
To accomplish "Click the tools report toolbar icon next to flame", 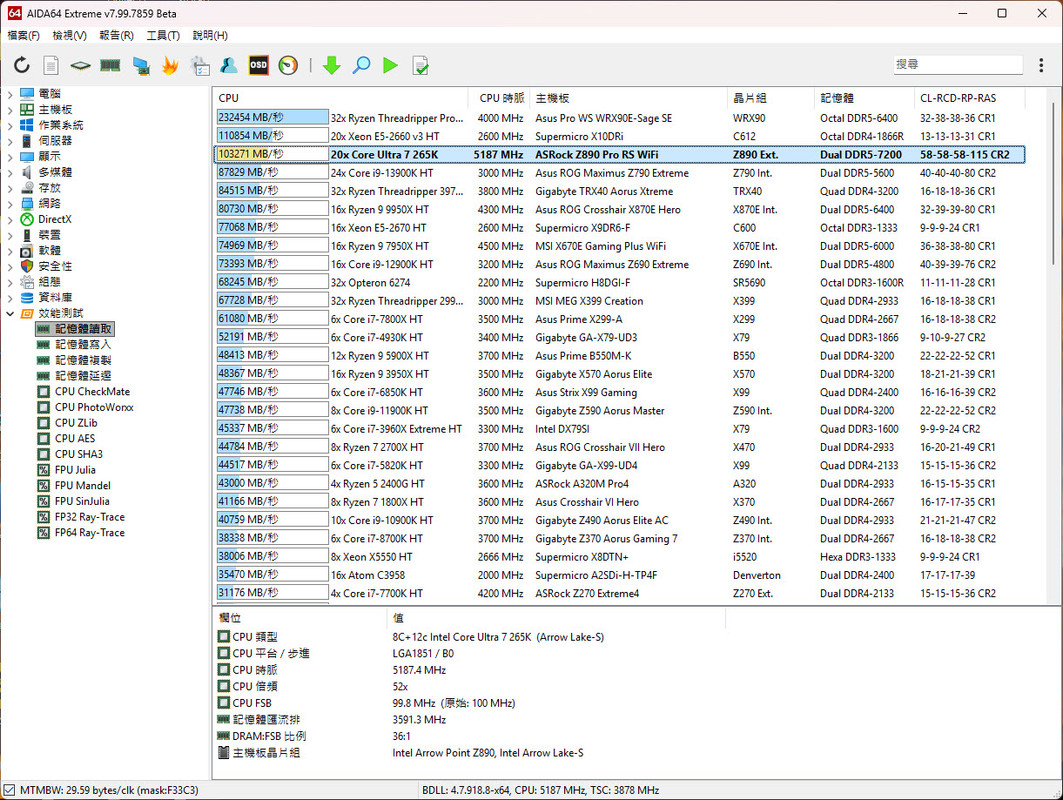I will tap(200, 65).
